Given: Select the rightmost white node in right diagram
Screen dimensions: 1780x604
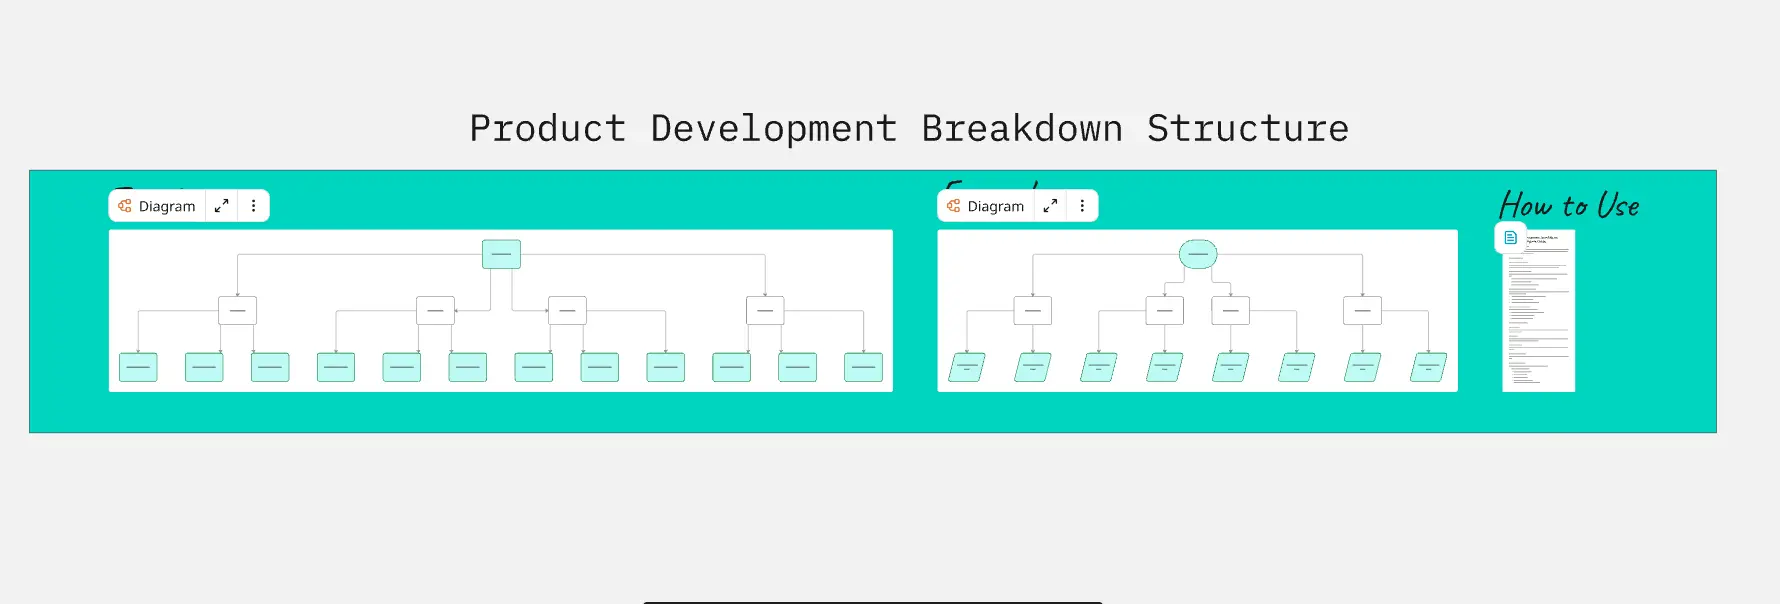Looking at the screenshot, I should coord(1362,311).
